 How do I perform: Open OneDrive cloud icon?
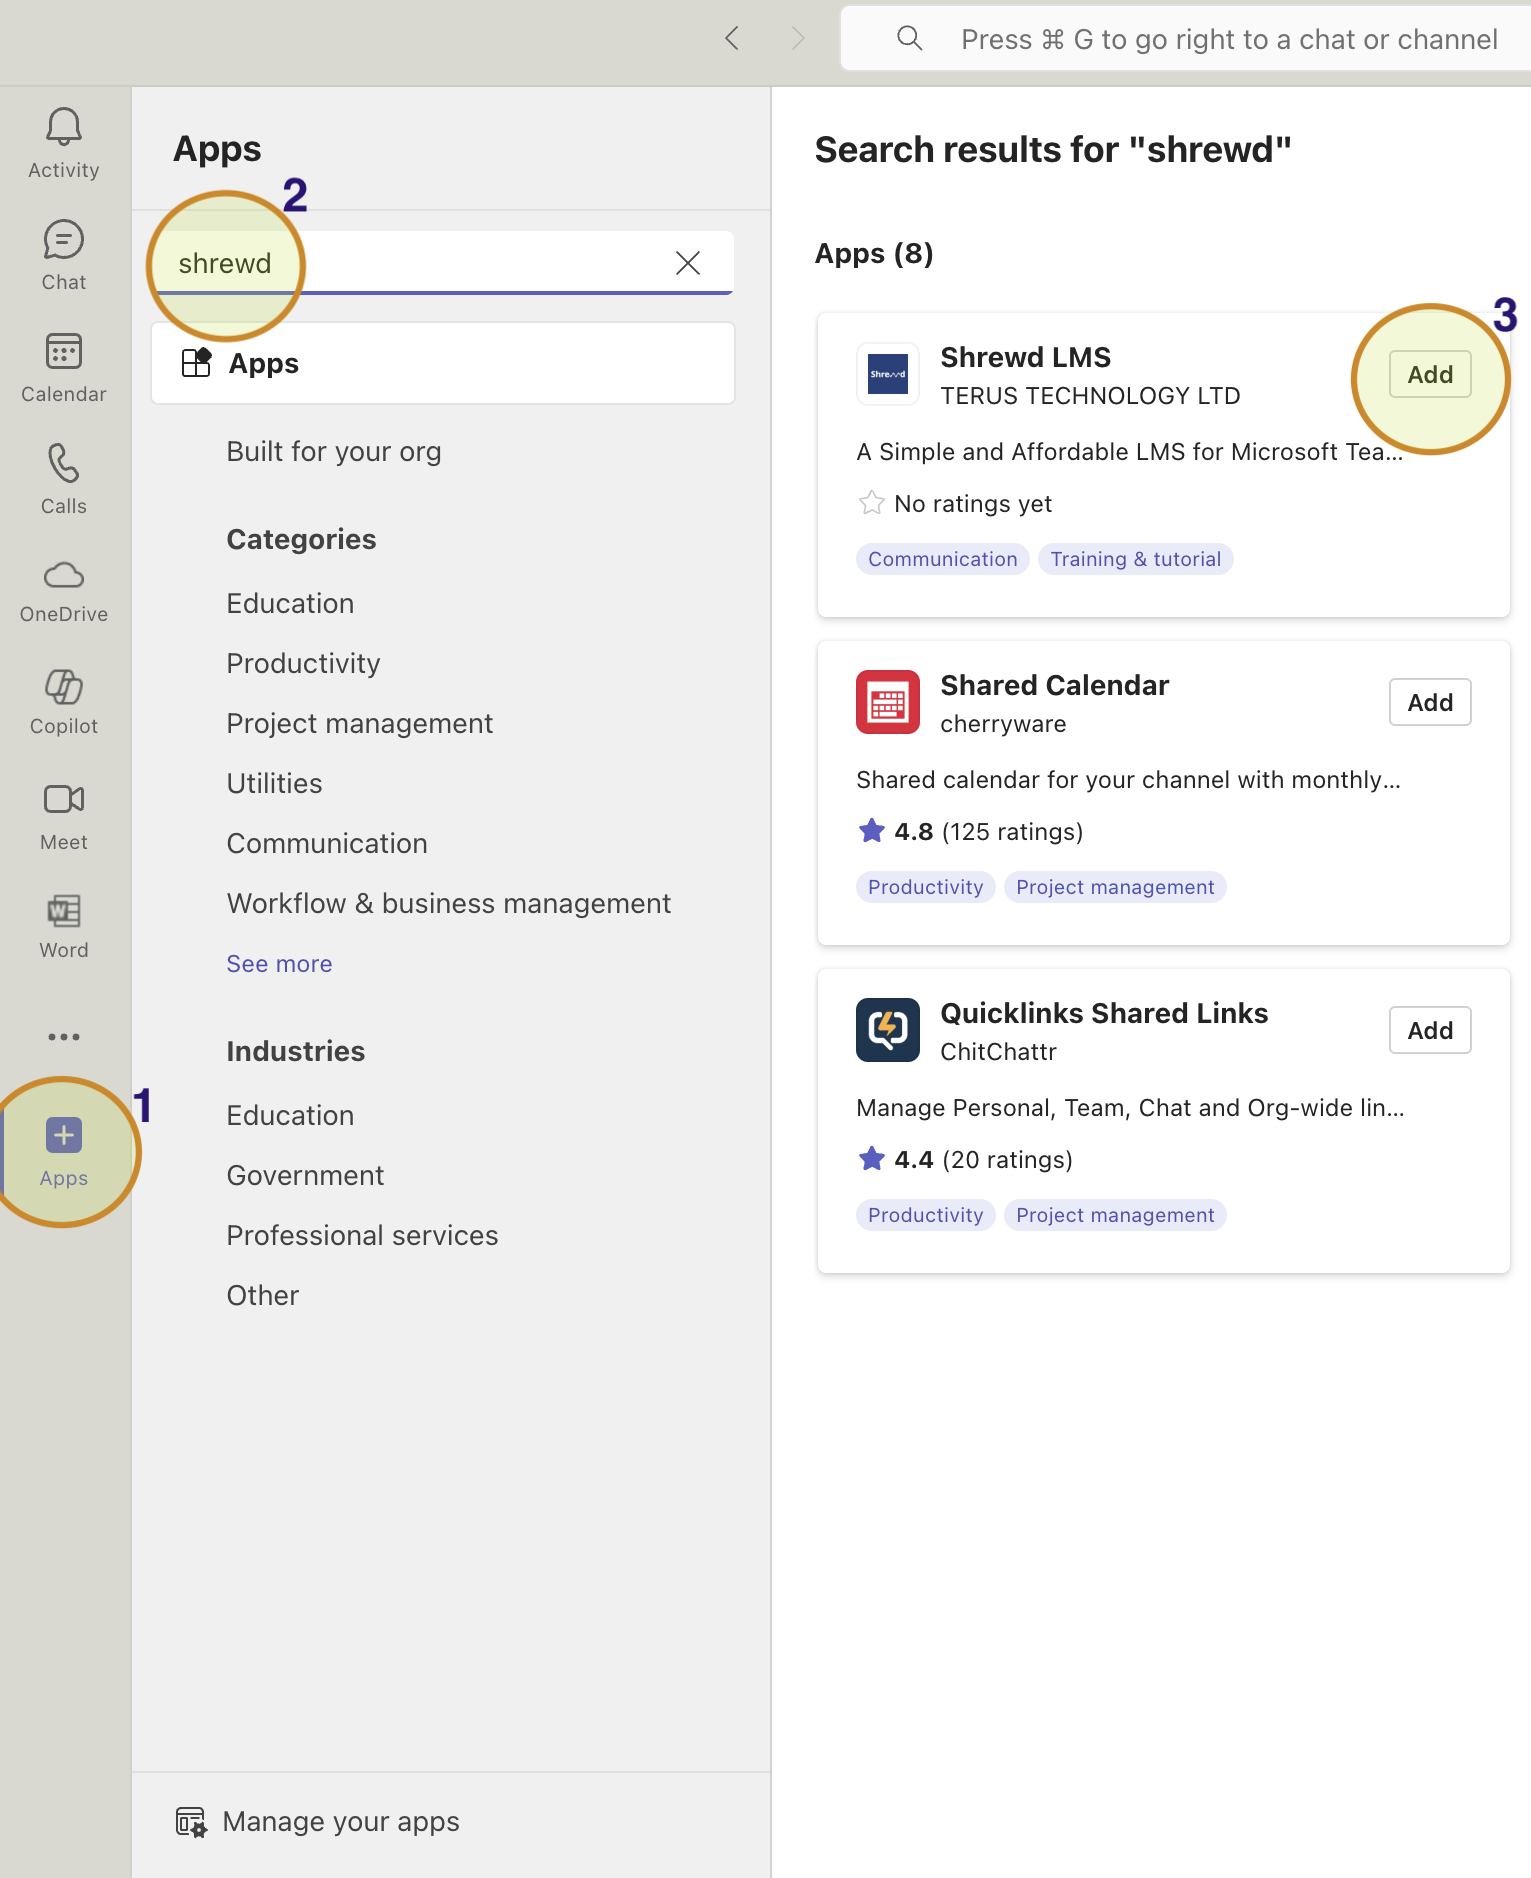pos(64,590)
